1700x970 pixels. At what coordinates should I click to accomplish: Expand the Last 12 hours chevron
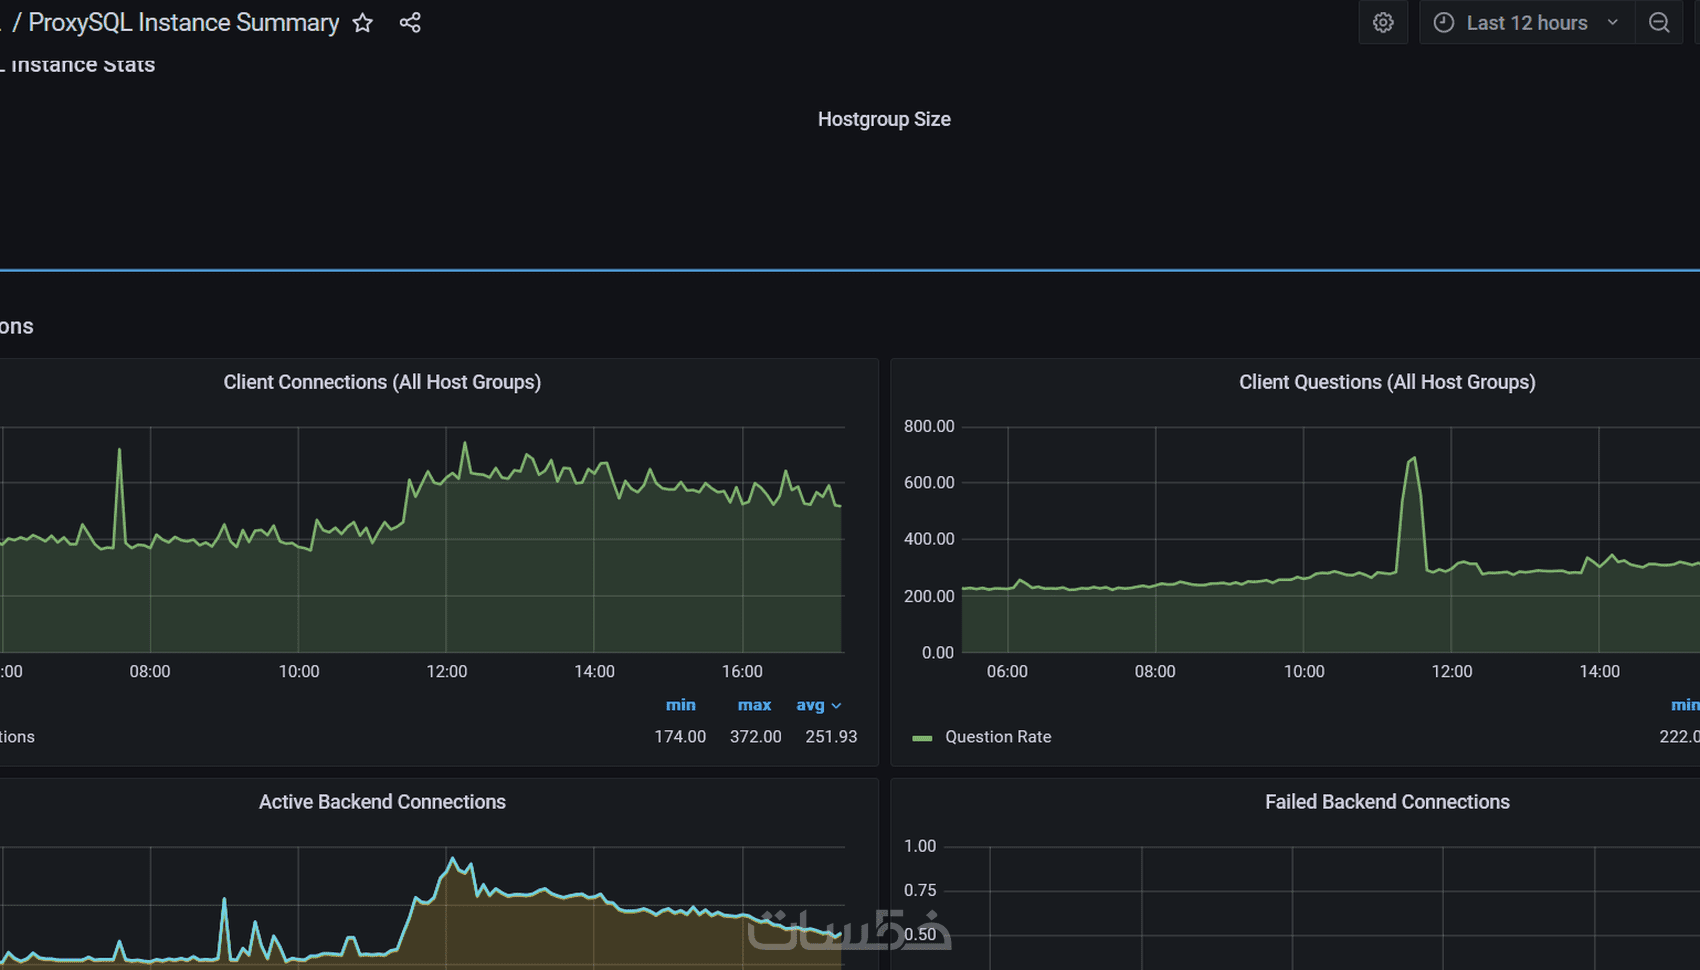tap(1612, 23)
